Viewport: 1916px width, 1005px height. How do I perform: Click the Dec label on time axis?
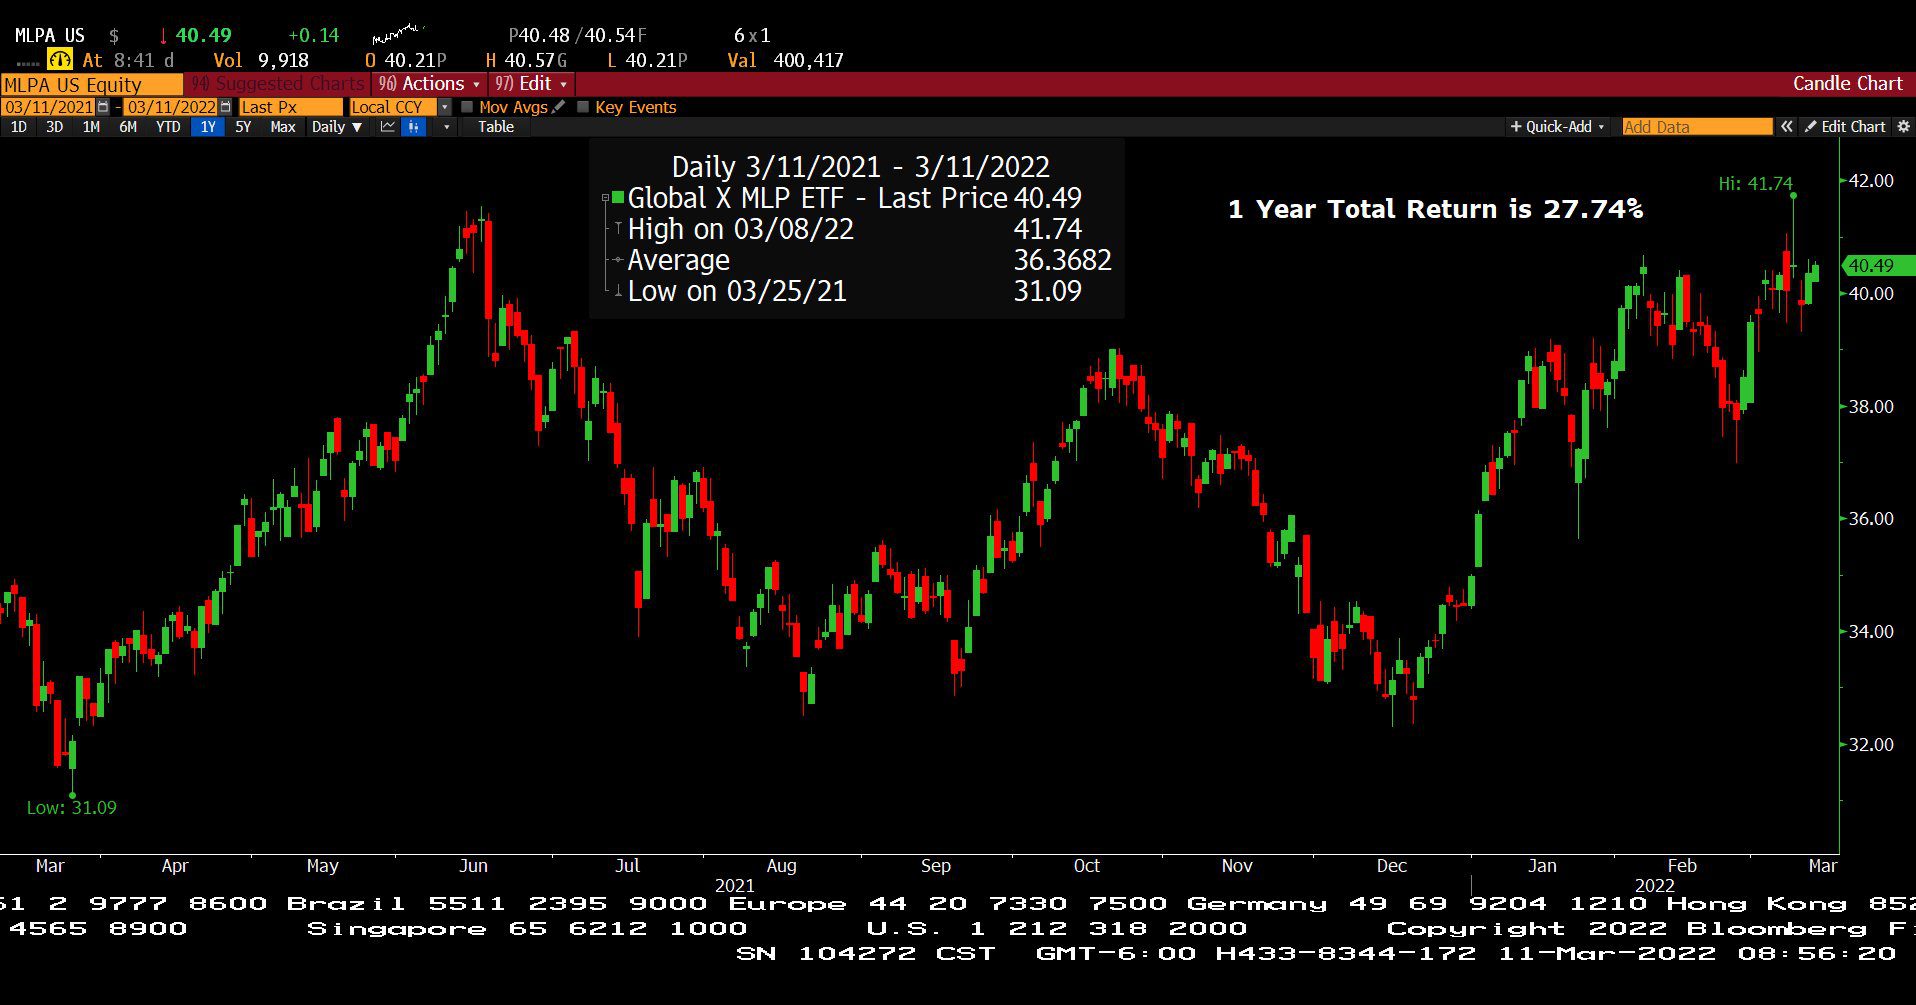[1392, 866]
